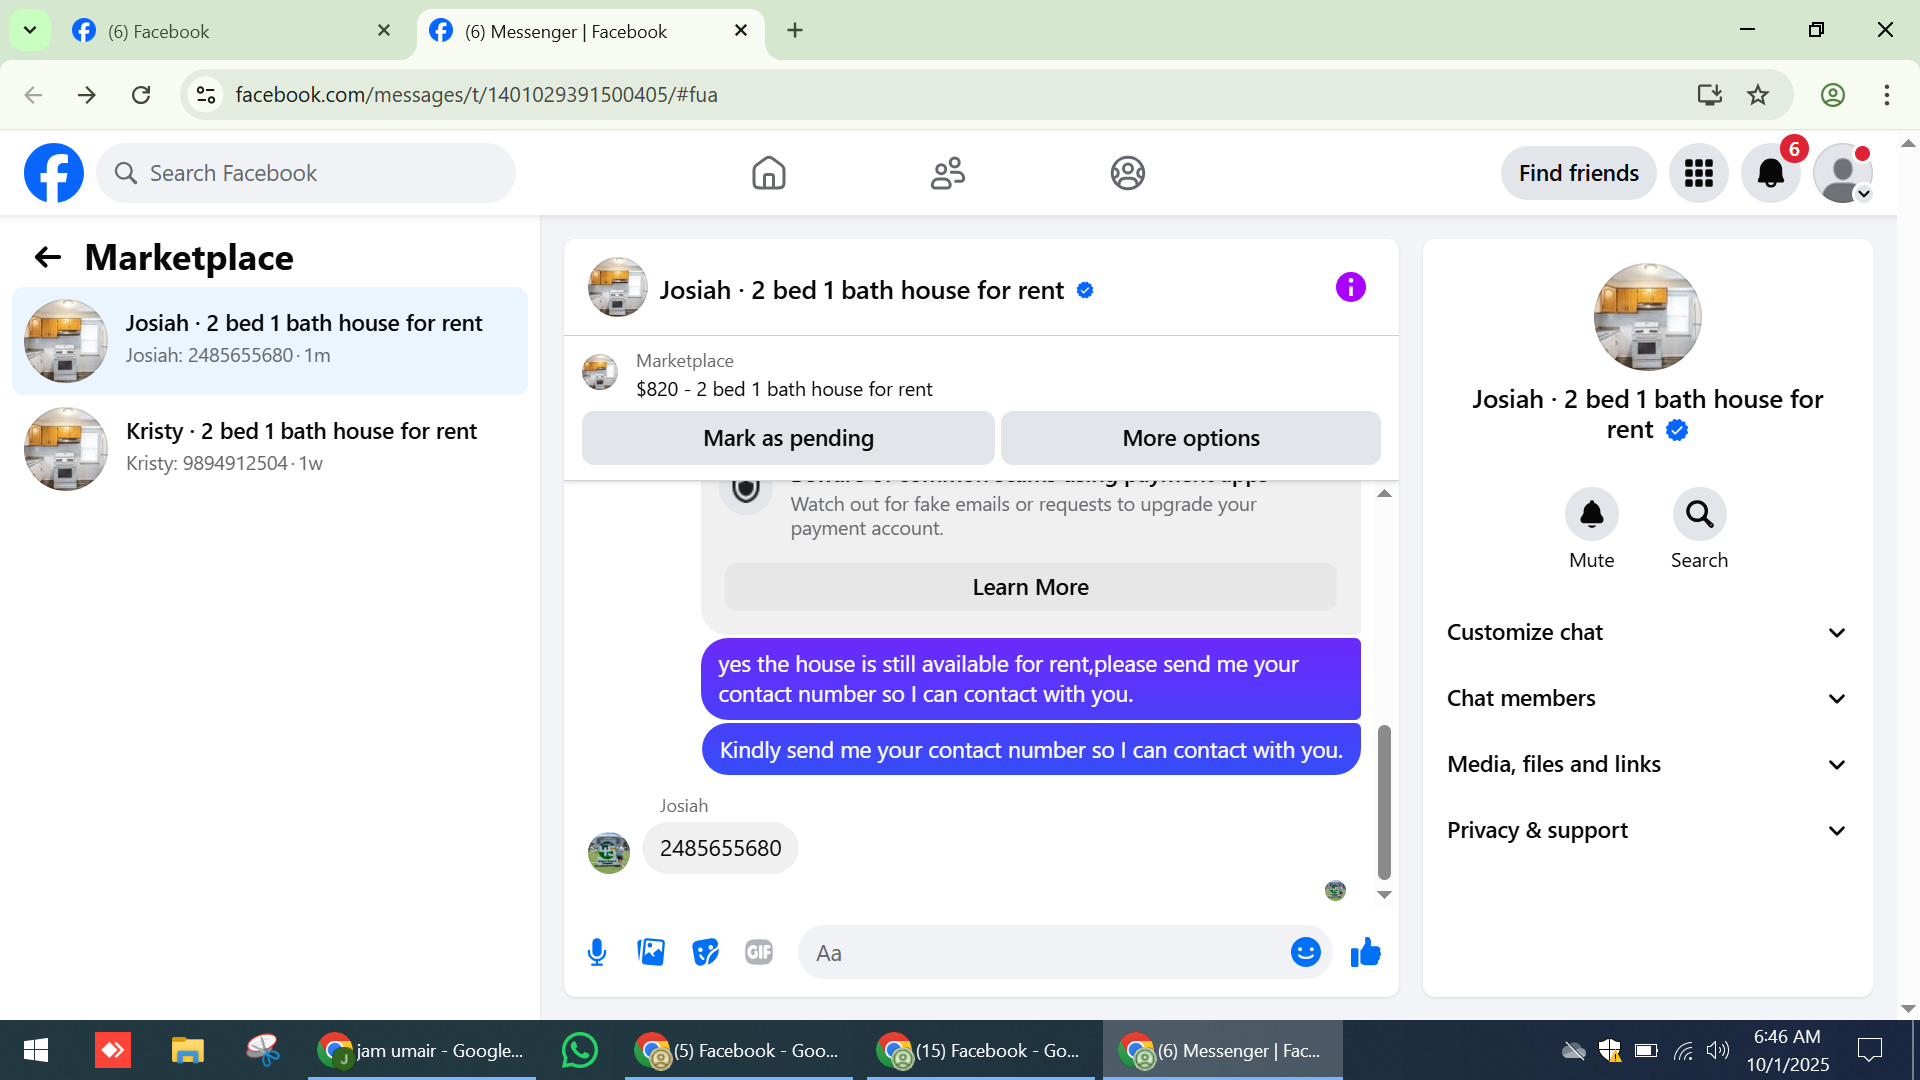Image resolution: width=1920 pixels, height=1080 pixels.
Task: Click the More options button
Action: click(1191, 438)
